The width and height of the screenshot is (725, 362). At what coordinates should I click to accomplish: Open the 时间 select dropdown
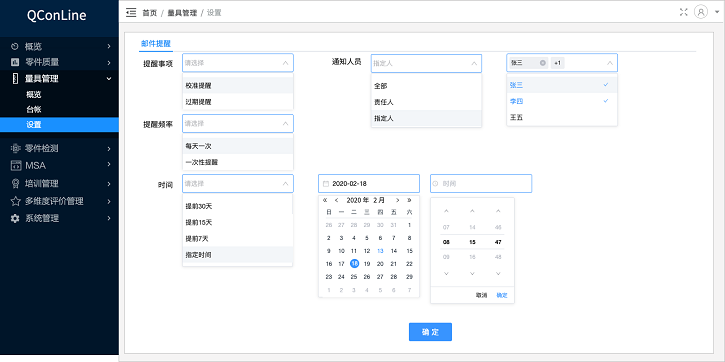pos(238,184)
